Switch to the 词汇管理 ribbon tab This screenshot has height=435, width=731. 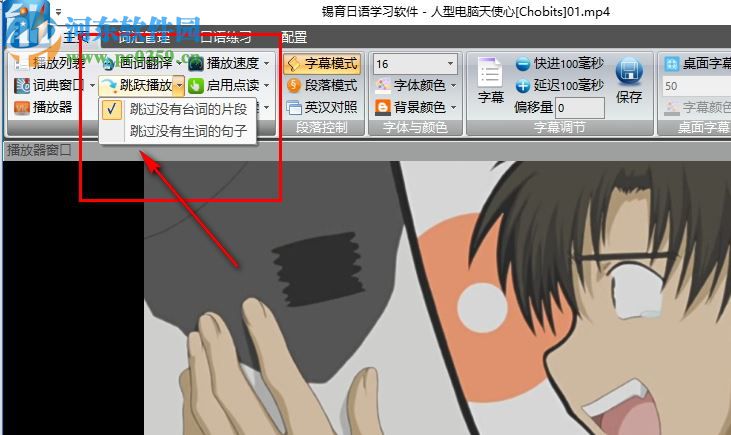pyautogui.click(x=143, y=37)
